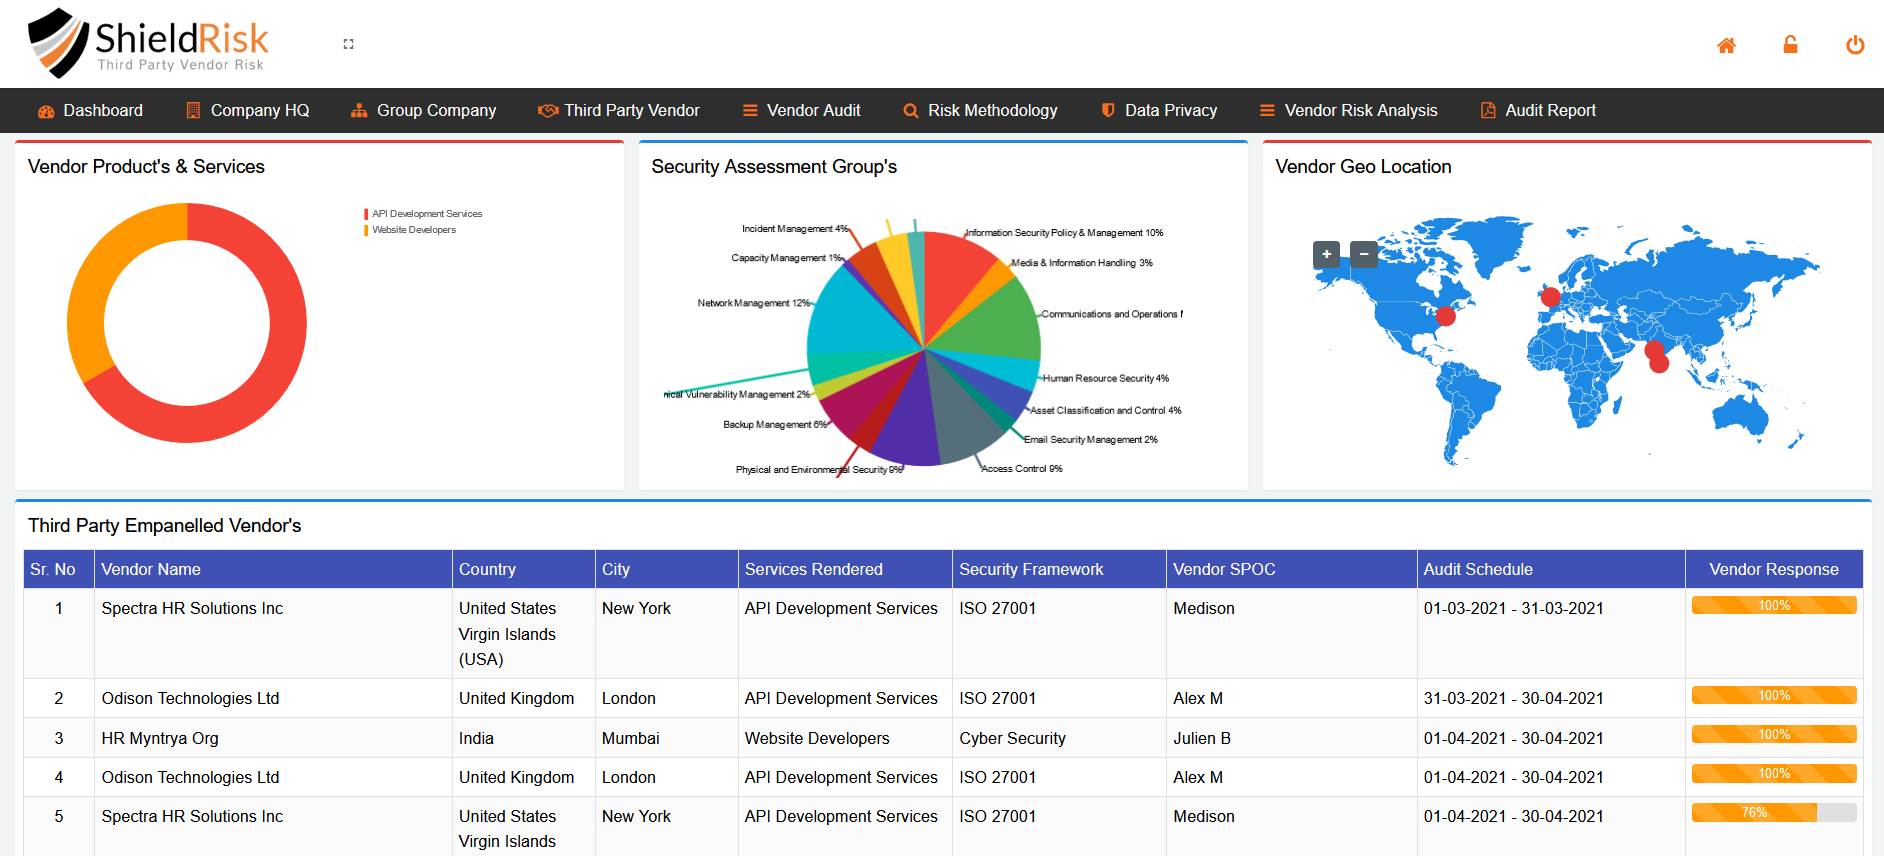1884x856 pixels.
Task: Go to Group Company section
Action: click(423, 111)
